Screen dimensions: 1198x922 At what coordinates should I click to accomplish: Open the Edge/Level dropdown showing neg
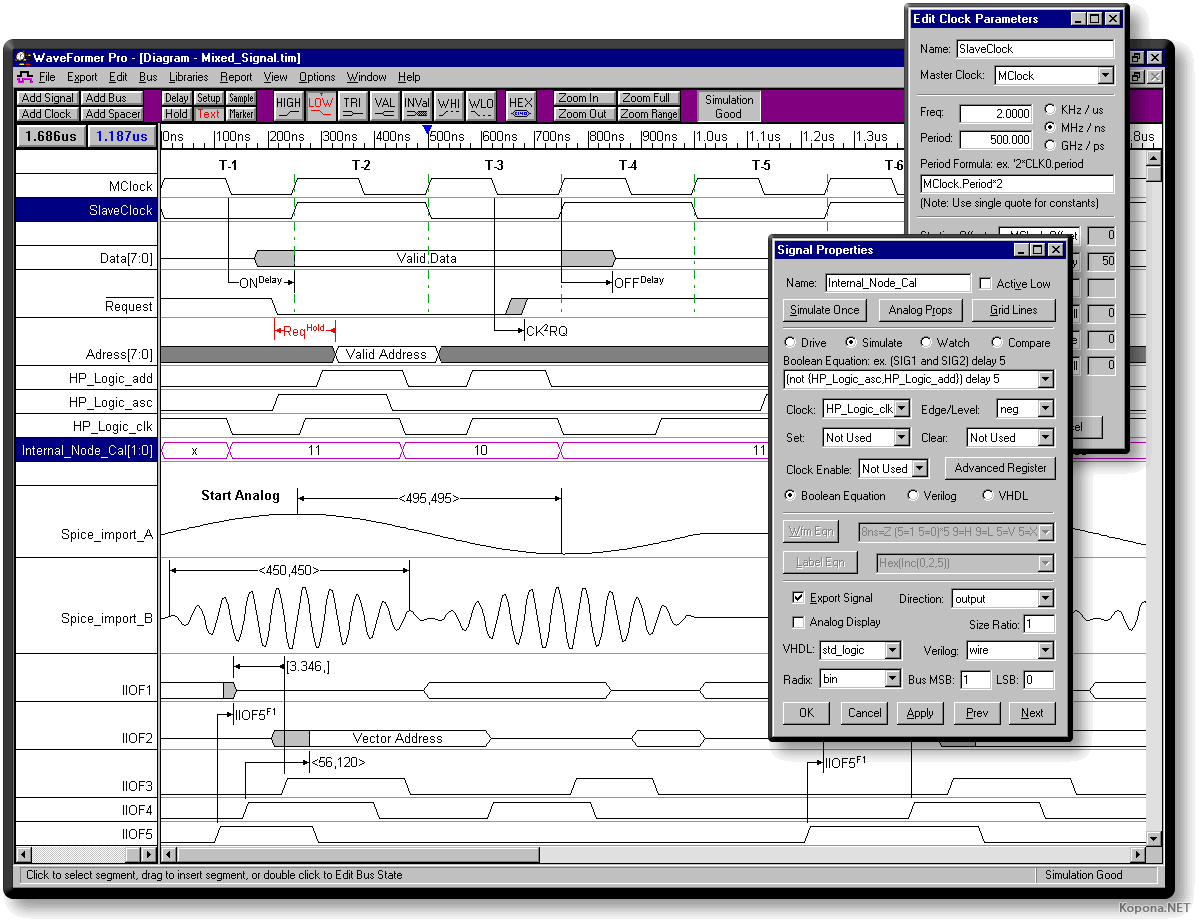pos(1045,409)
